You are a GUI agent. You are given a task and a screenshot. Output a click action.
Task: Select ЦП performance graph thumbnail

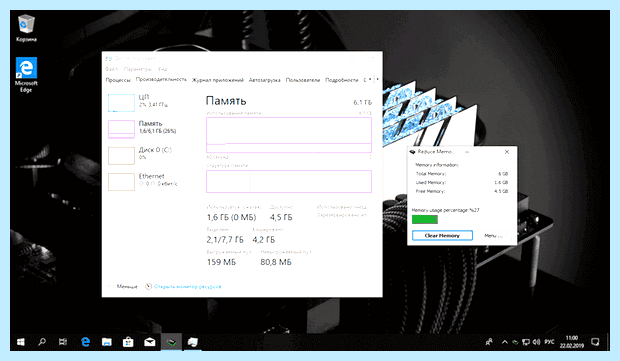click(x=121, y=102)
